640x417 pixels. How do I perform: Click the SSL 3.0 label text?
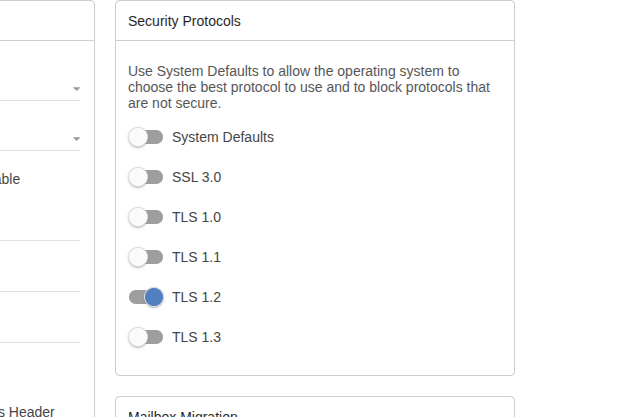(x=196, y=177)
